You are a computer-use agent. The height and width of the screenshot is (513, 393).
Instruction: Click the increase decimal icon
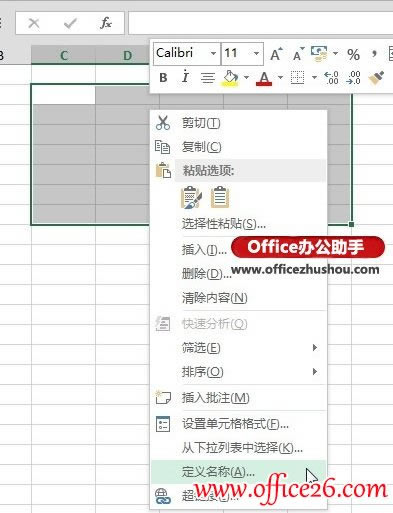click(331, 78)
